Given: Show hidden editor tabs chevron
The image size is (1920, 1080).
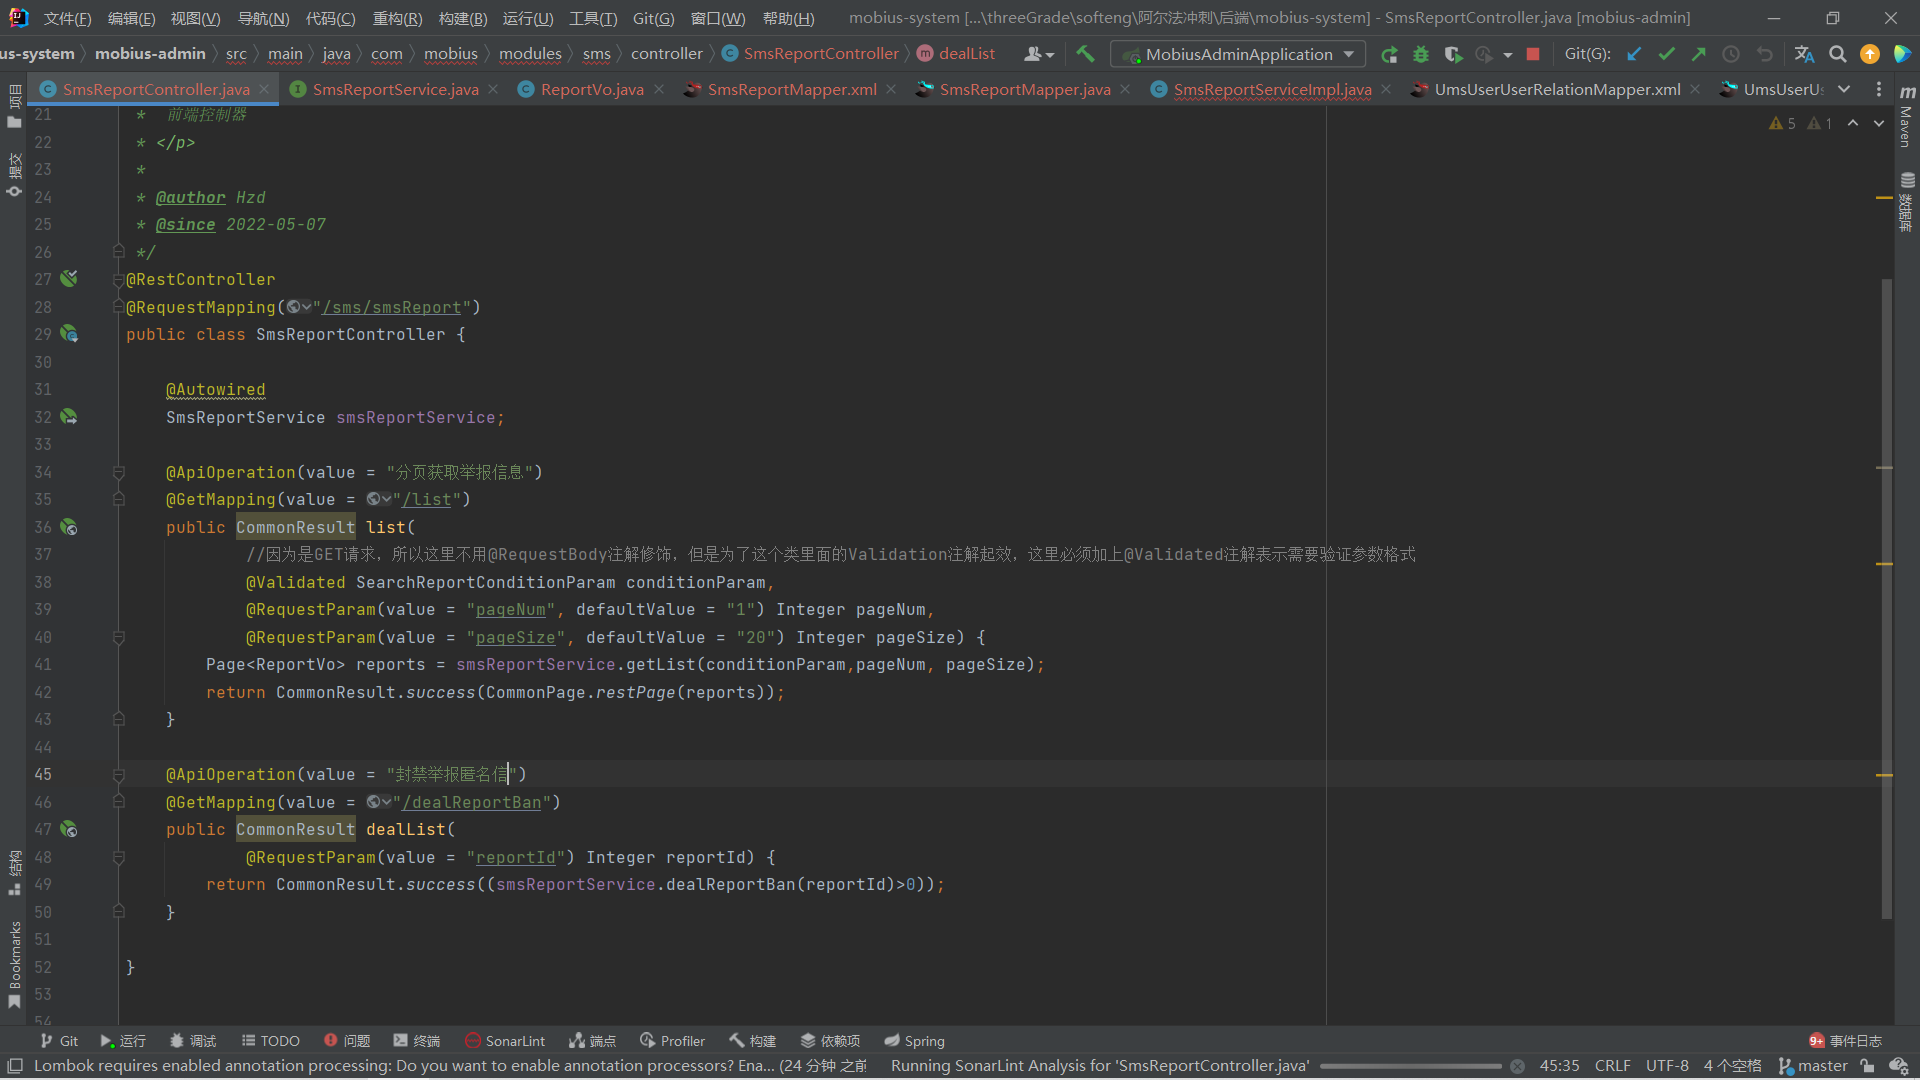Looking at the screenshot, I should (x=1844, y=89).
